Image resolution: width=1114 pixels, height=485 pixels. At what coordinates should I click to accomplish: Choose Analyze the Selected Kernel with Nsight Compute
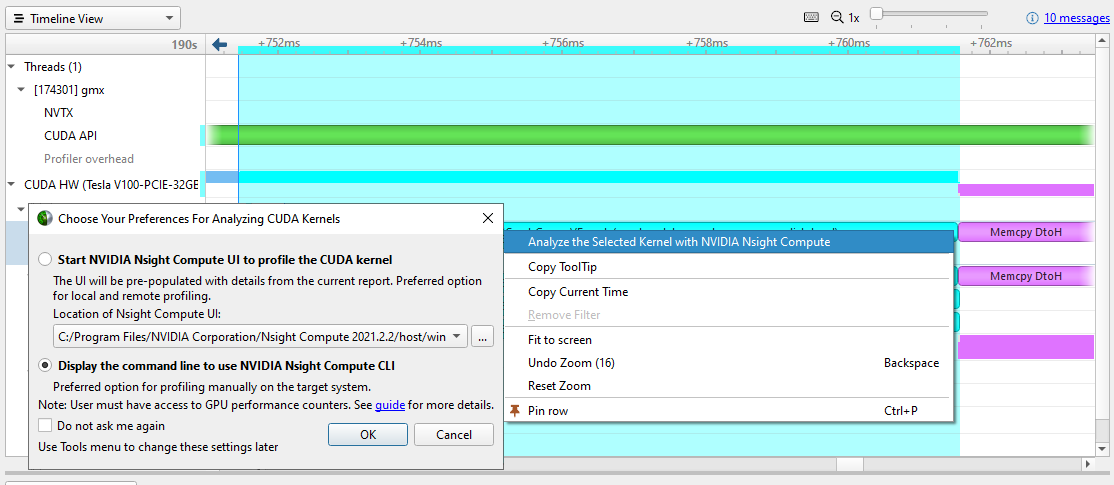pyautogui.click(x=728, y=241)
